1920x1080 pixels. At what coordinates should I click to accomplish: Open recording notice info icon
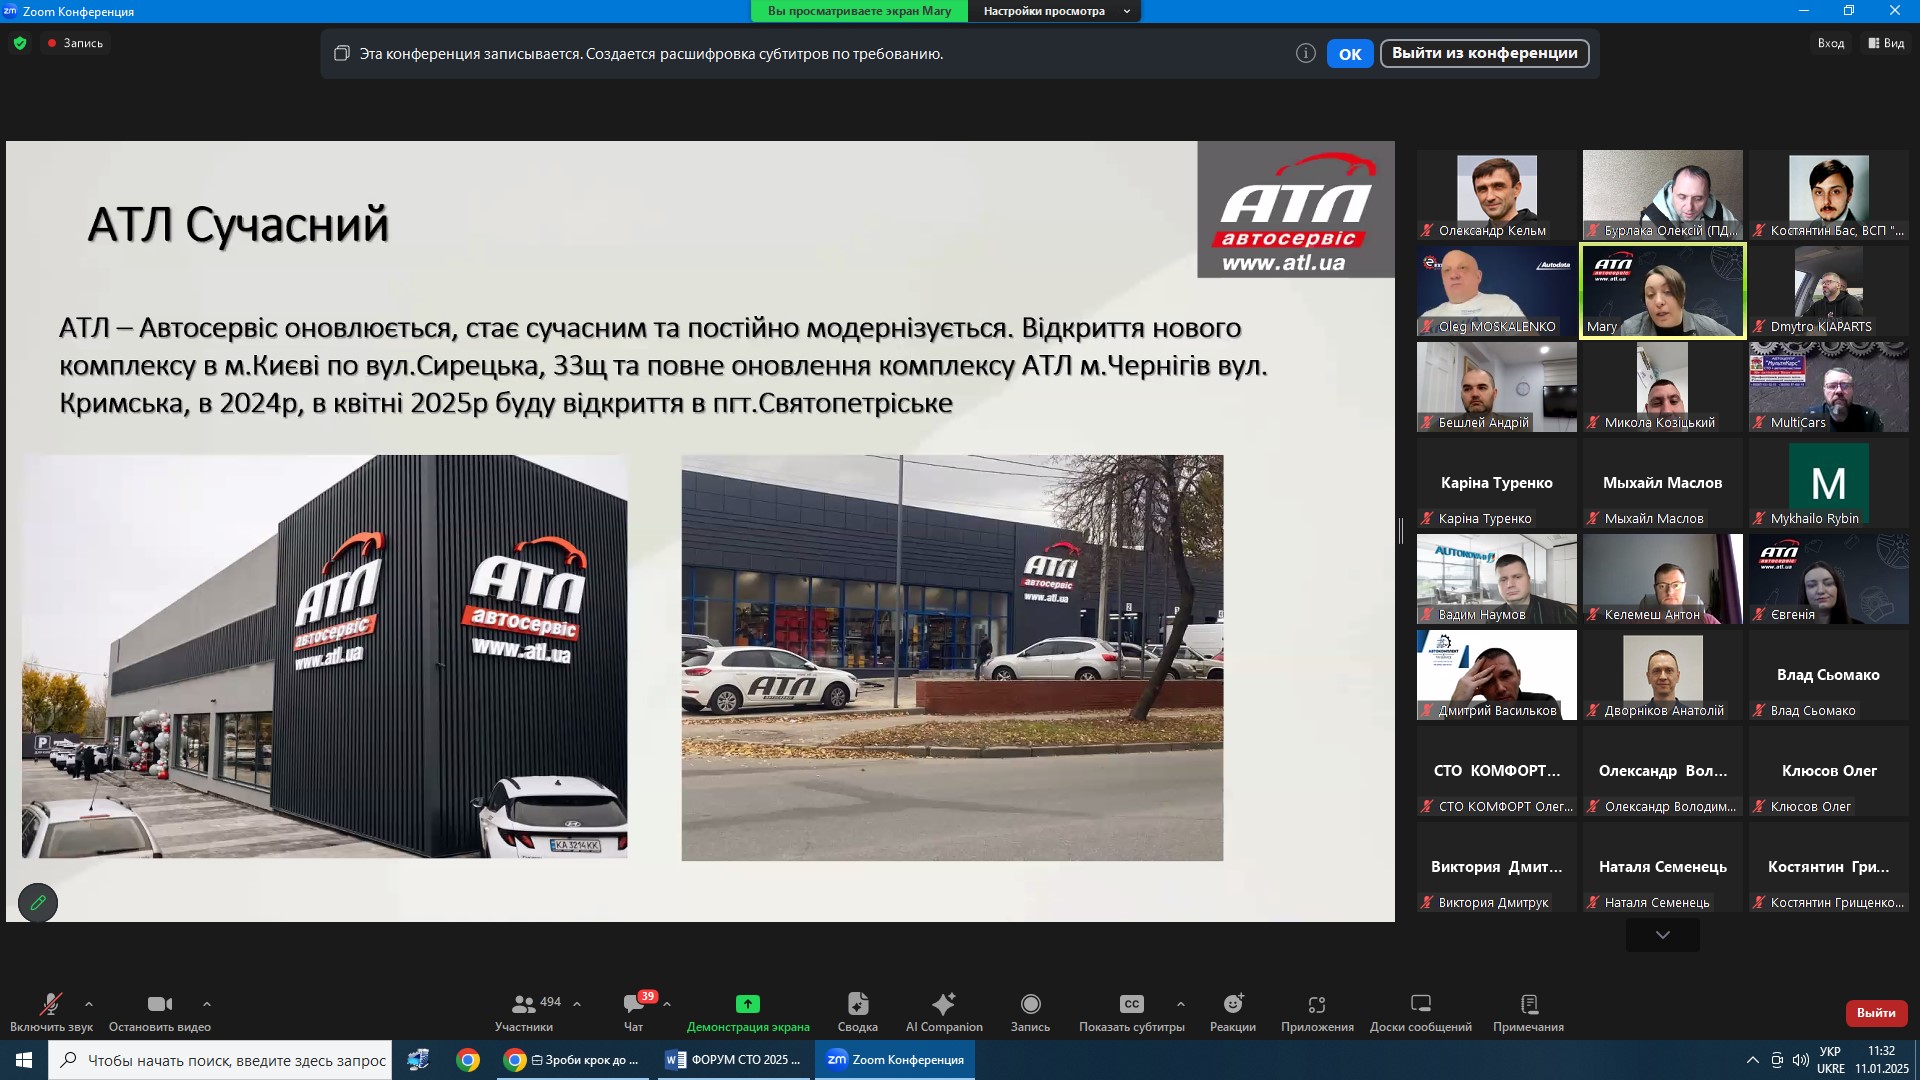point(1306,54)
